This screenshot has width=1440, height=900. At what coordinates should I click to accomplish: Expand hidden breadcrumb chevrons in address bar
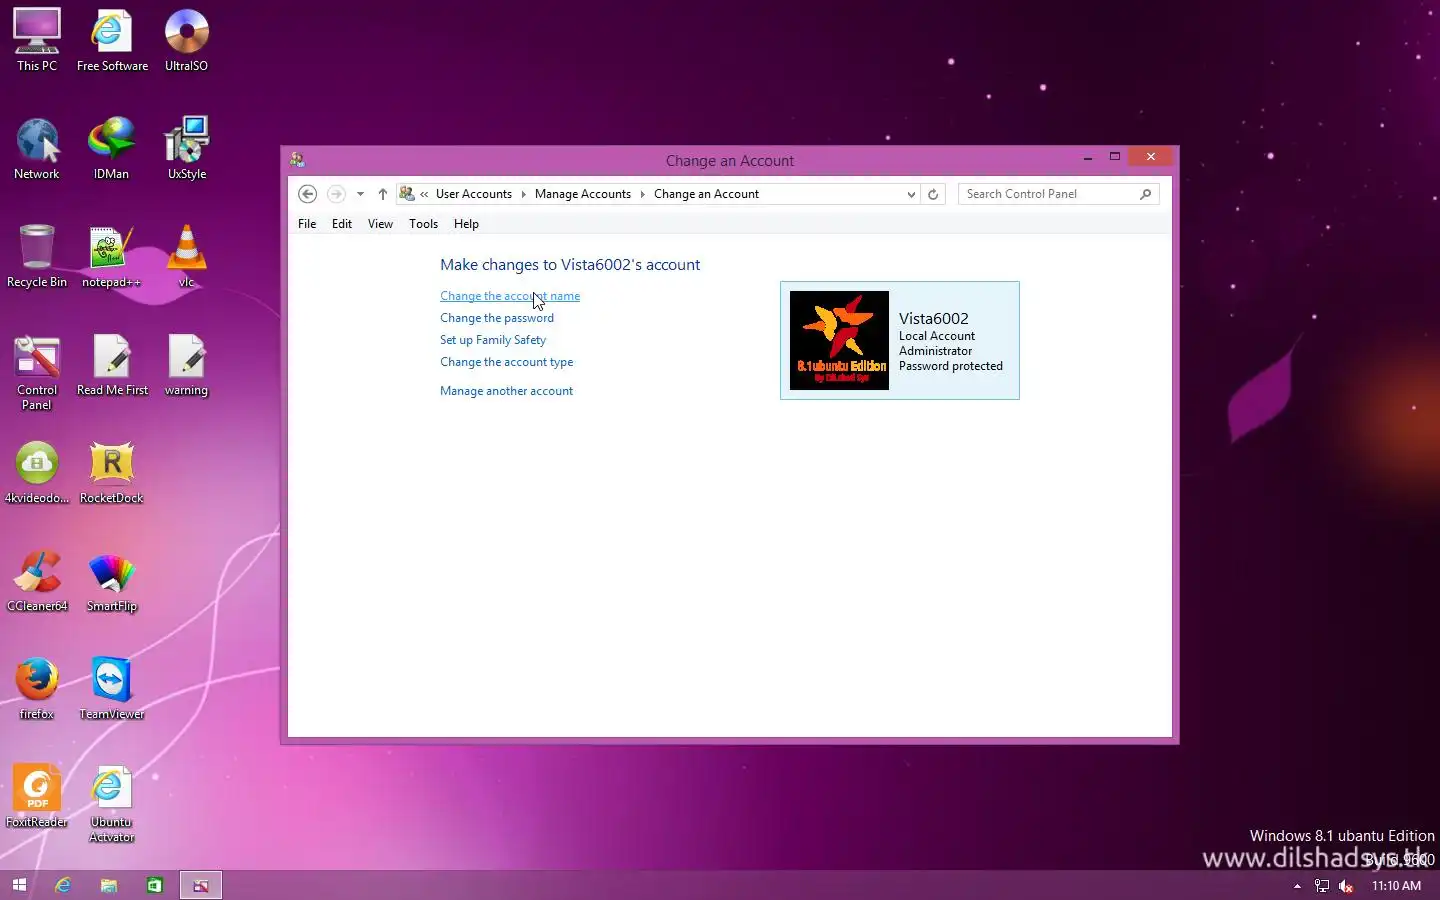[x=424, y=194]
